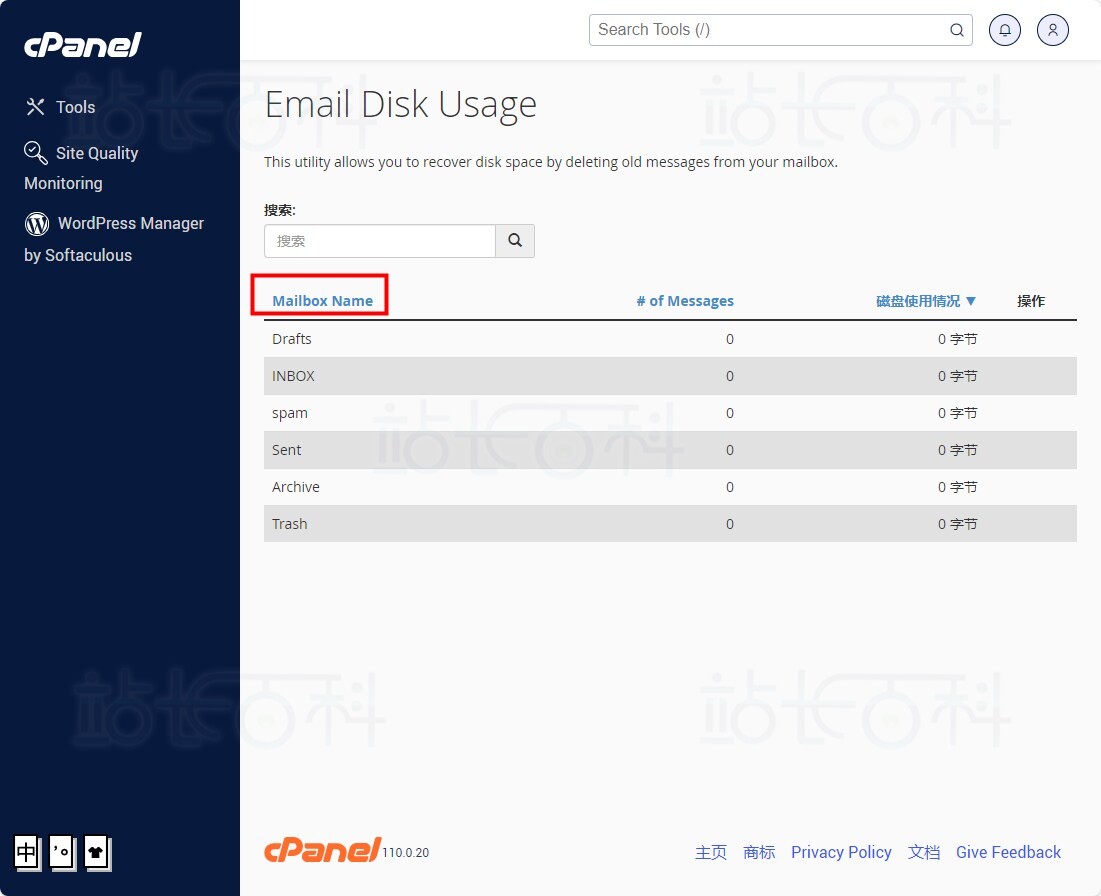Screen dimensions: 1101x896
Task: Sort table by Mailbox Name
Action: [322, 301]
